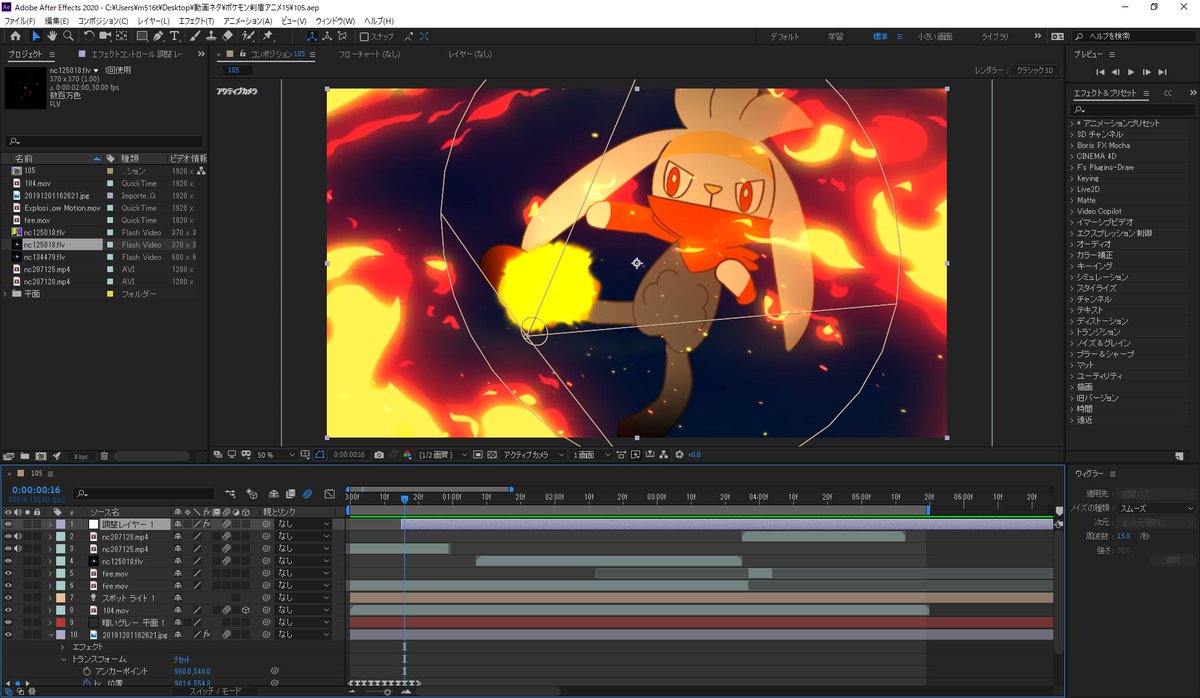Viewport: 1200px width, 698px height.
Task: Select the Eraser tool
Action: pos(227,36)
